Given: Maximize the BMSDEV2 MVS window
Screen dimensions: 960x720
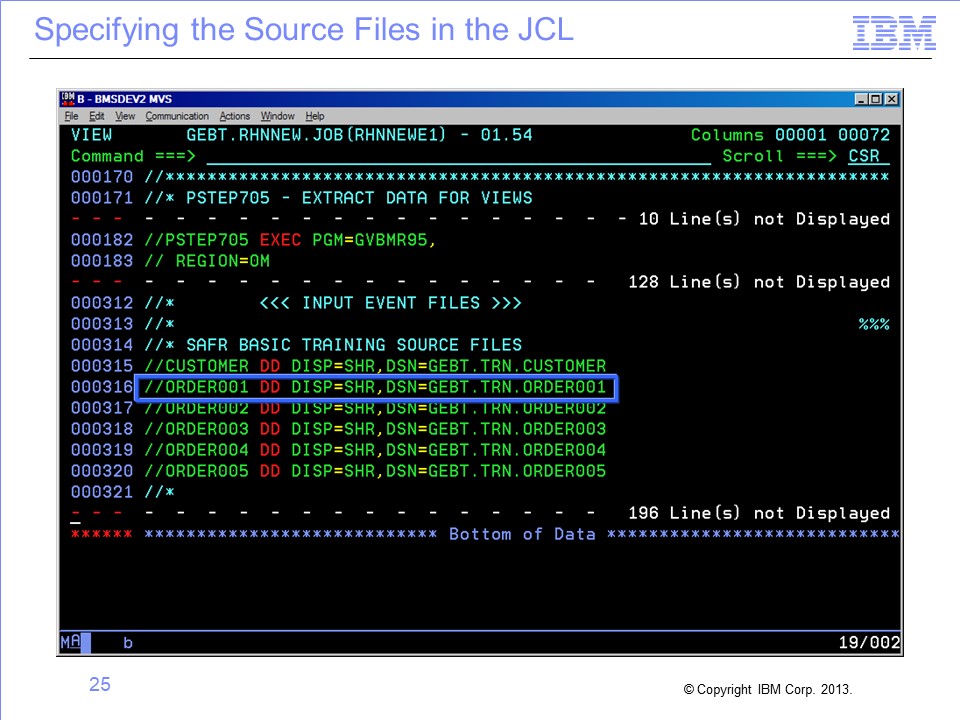Looking at the screenshot, I should point(876,99).
